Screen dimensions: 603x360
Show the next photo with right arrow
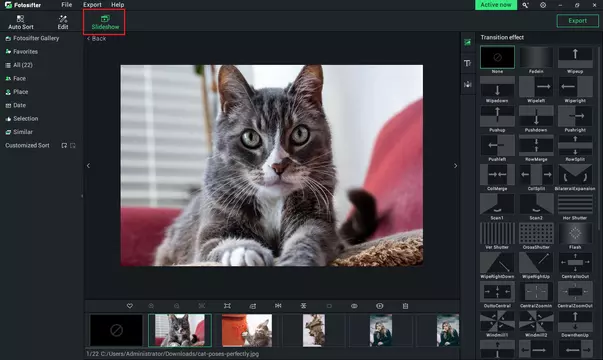click(x=455, y=166)
